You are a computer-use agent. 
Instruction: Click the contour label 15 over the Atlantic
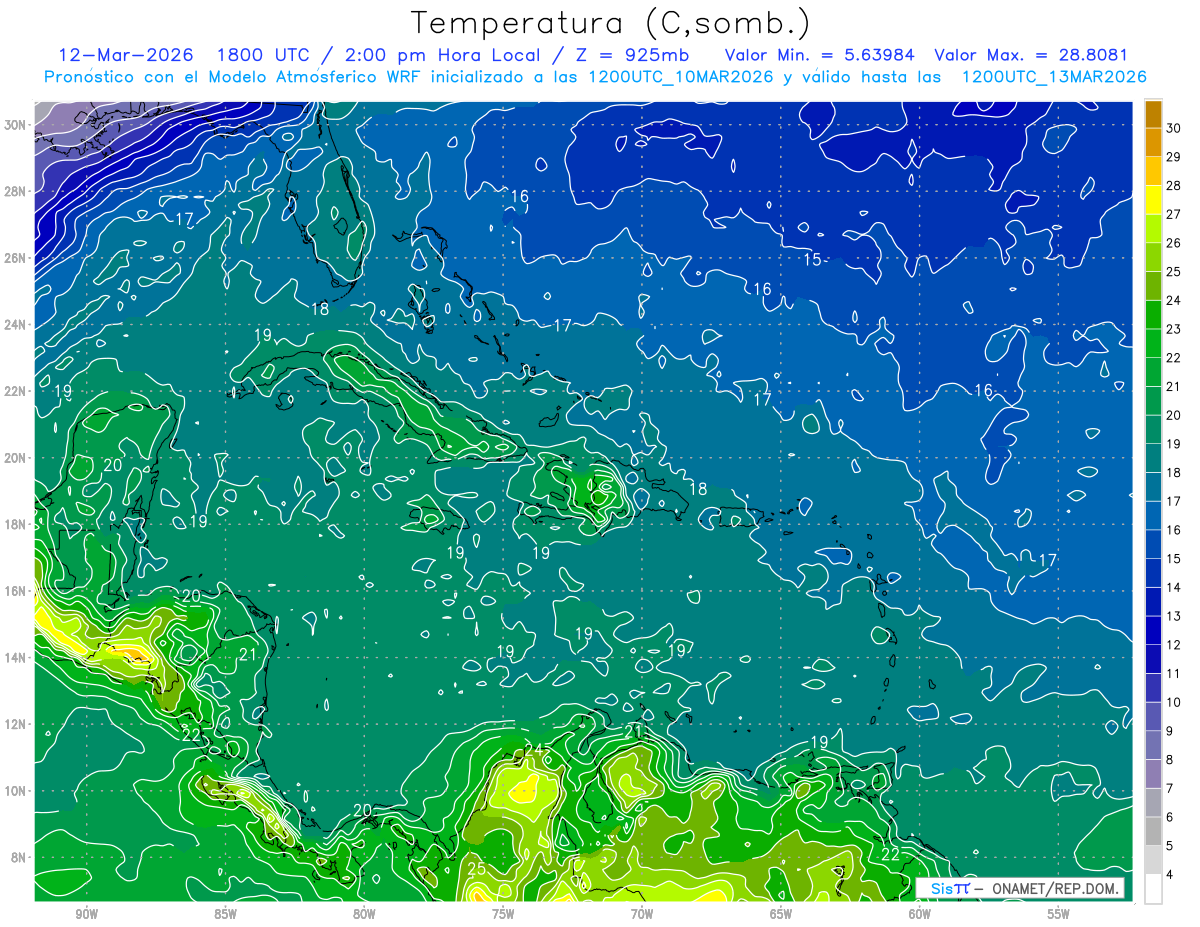coord(812,260)
